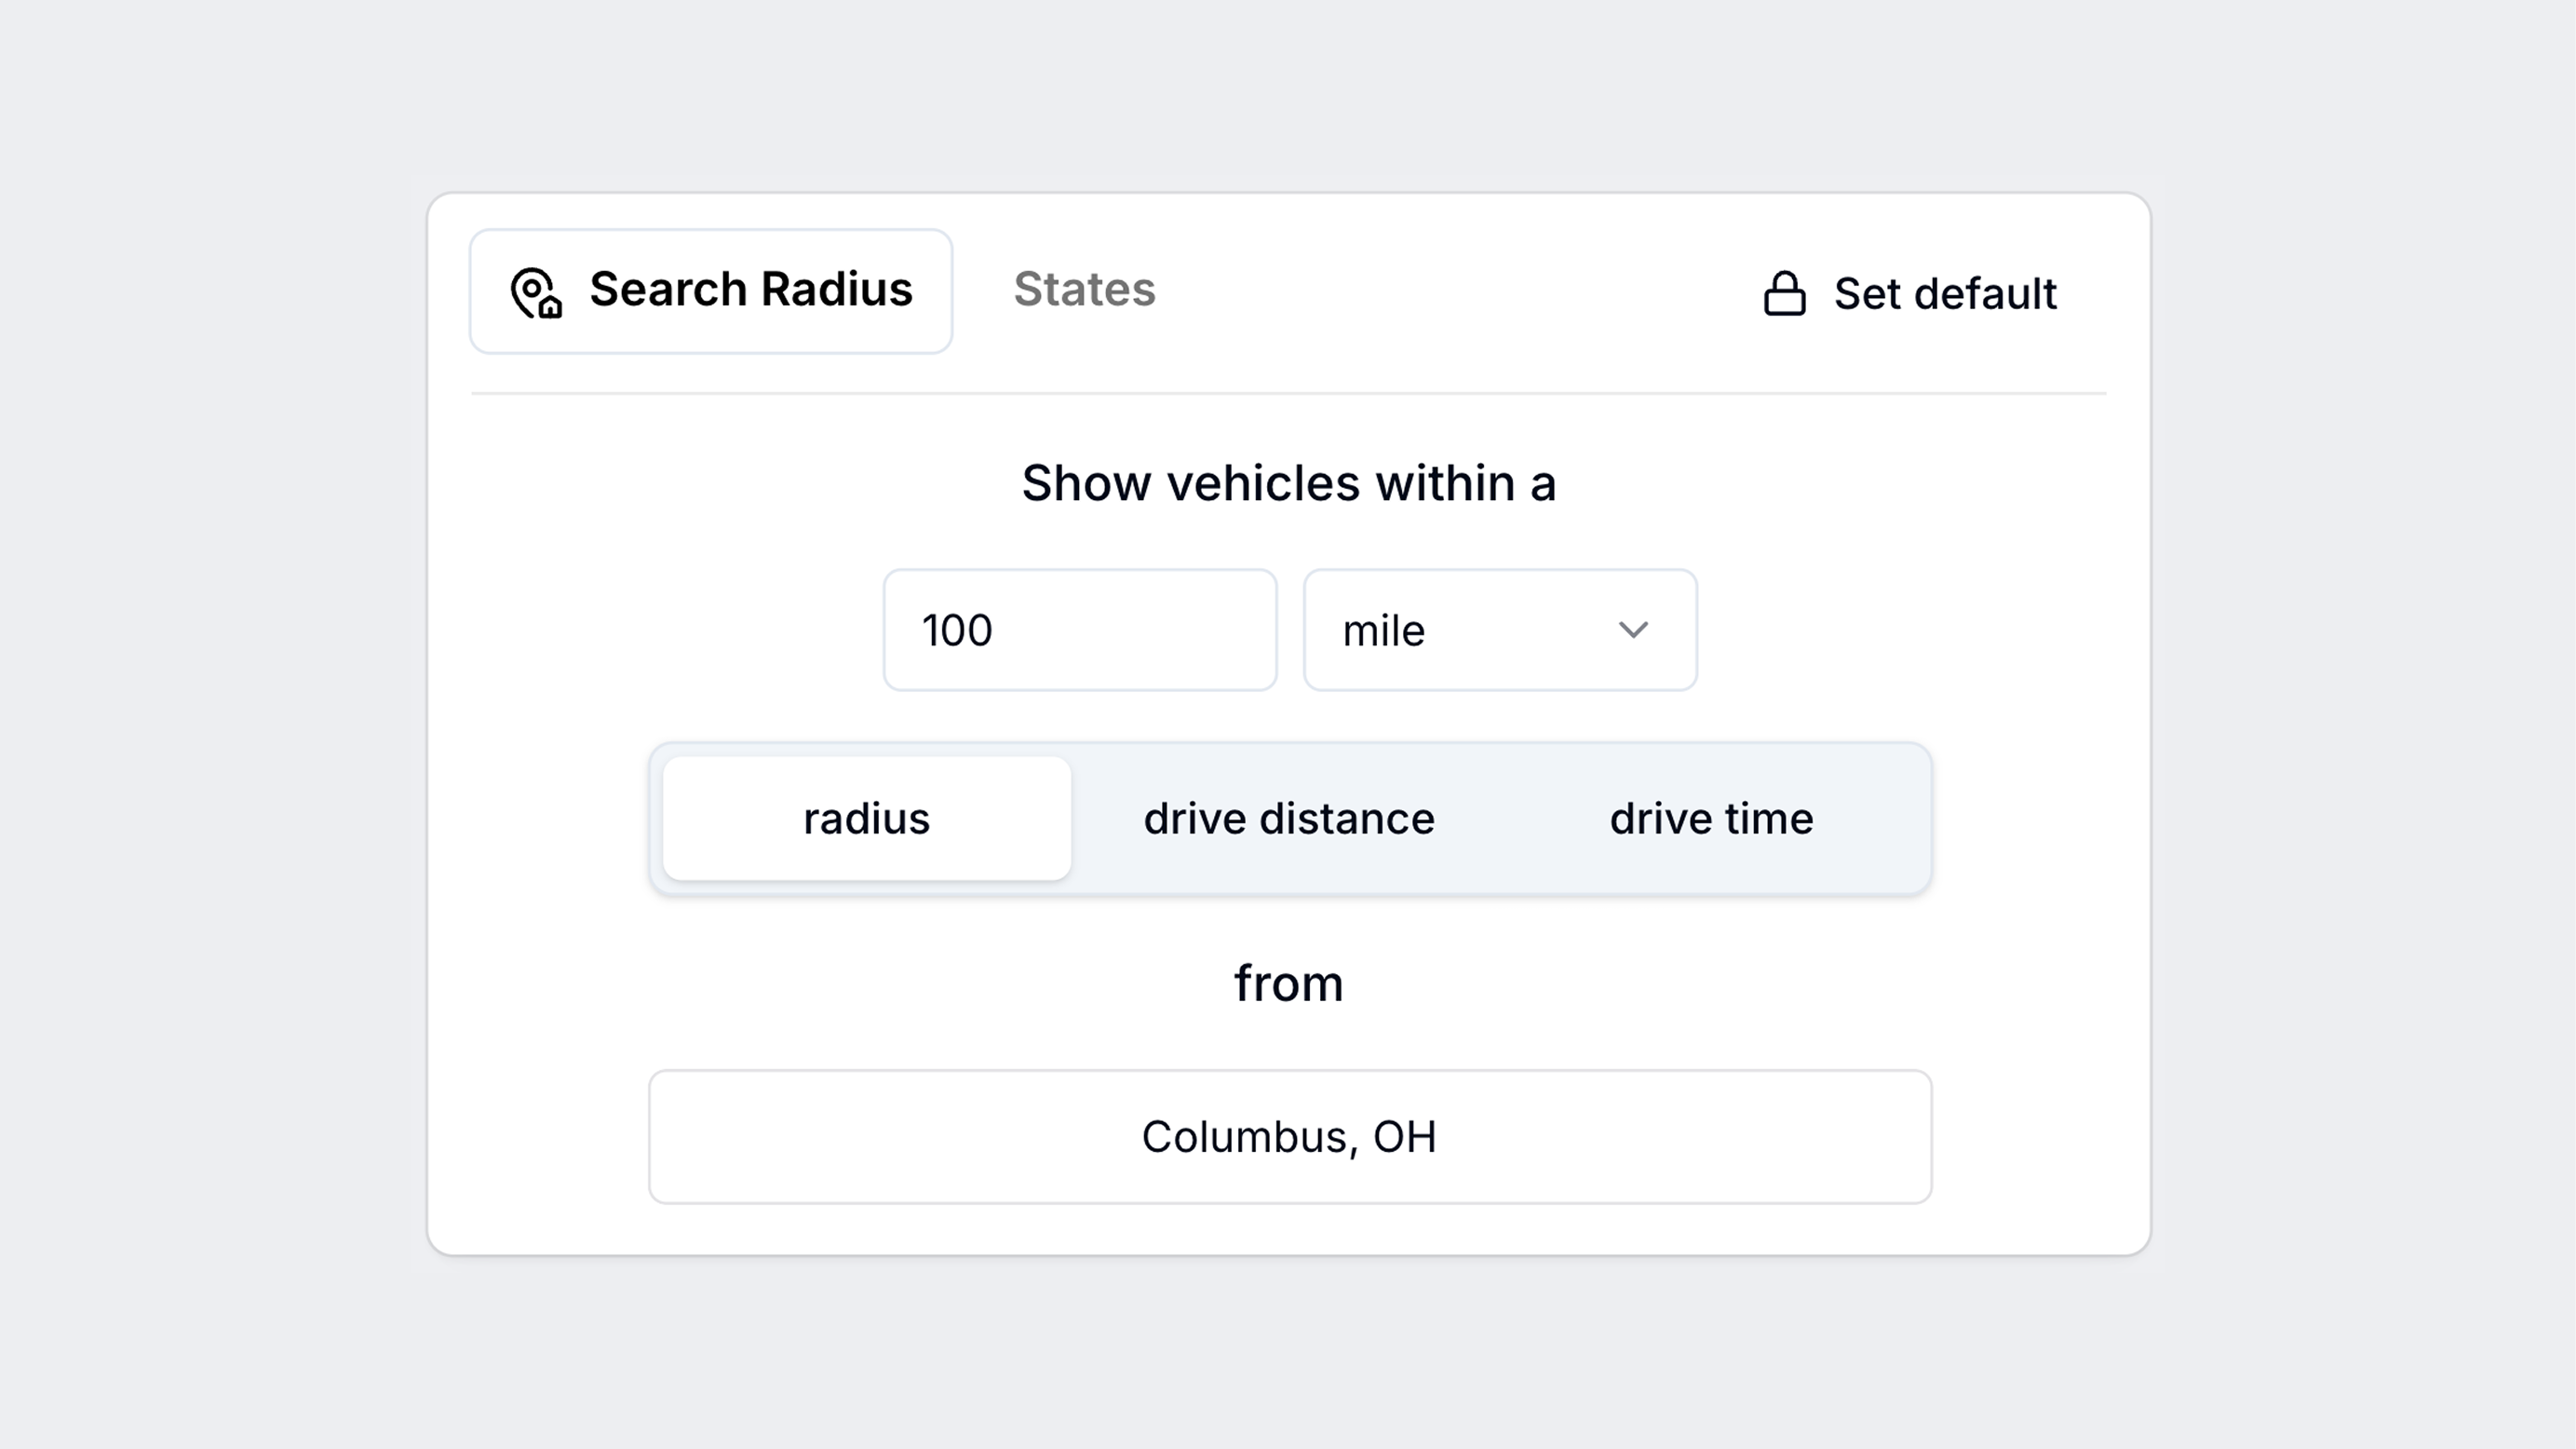
Task: Click the 'from' label text
Action: click(x=1289, y=983)
